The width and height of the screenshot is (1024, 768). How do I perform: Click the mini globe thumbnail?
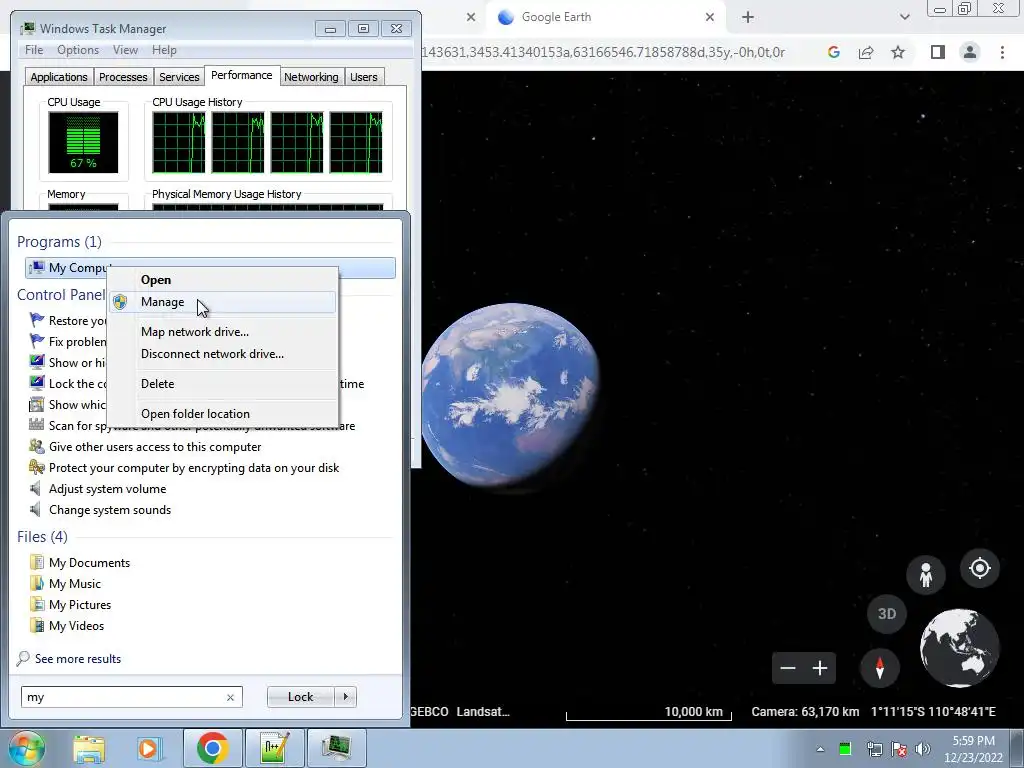coord(959,648)
